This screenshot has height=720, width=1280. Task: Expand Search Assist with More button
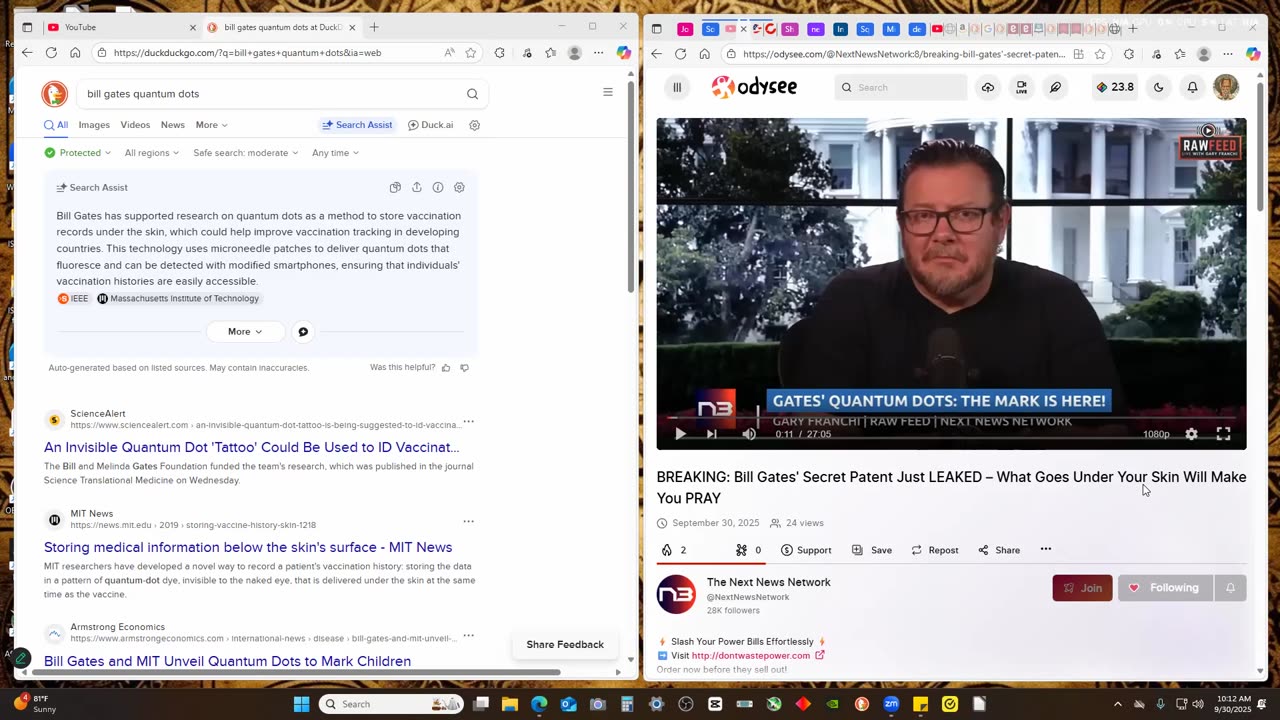pos(244,332)
